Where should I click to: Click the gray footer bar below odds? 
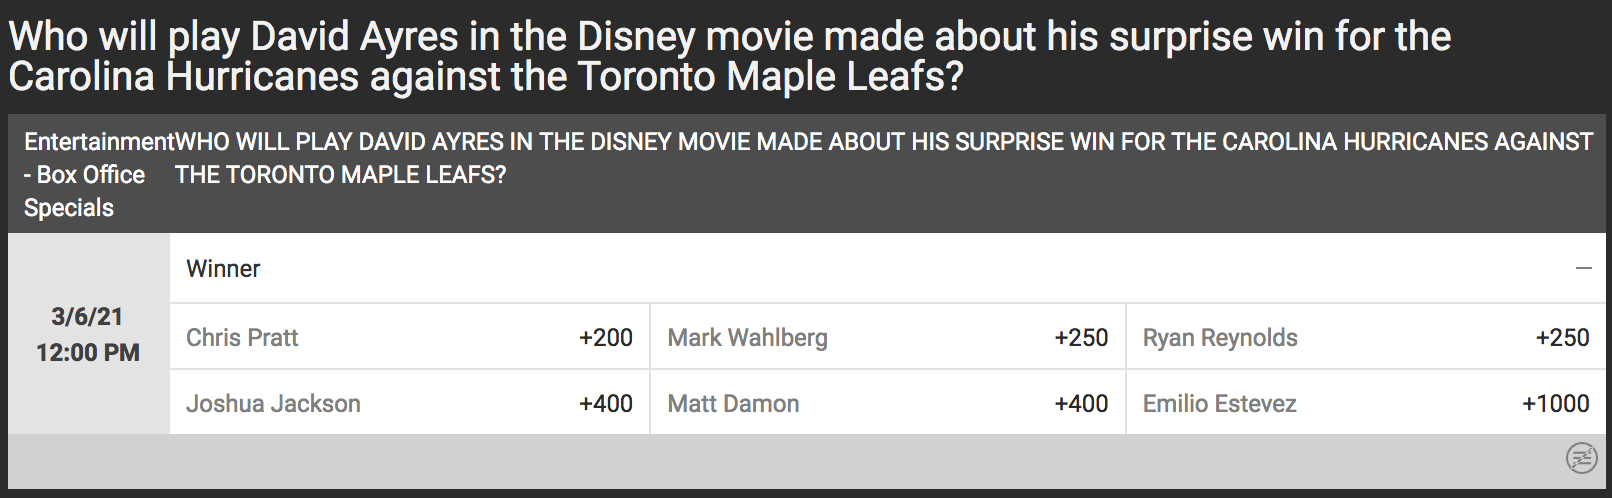tap(780, 461)
